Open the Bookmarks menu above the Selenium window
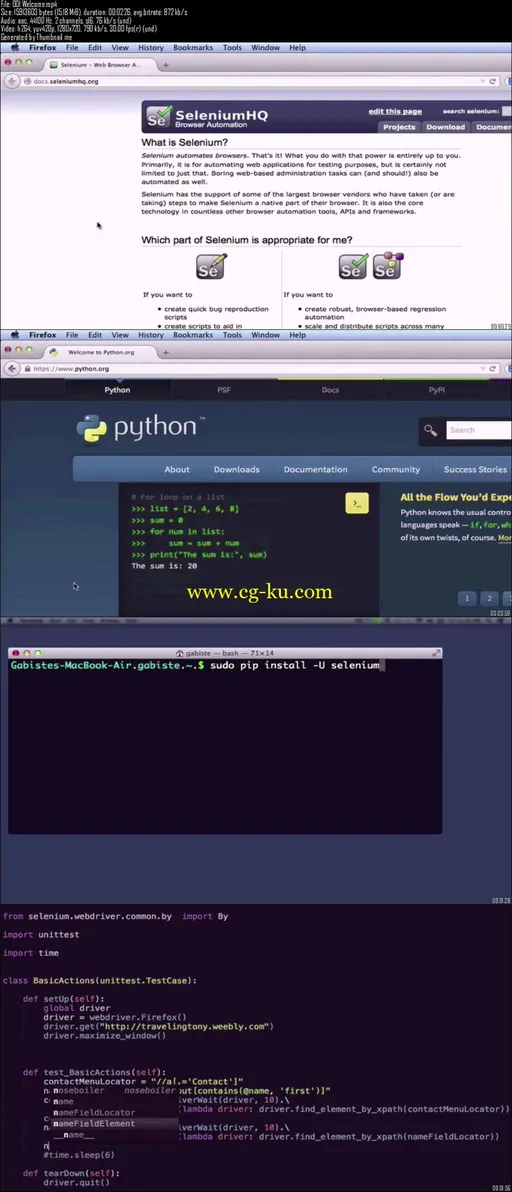 [x=193, y=47]
